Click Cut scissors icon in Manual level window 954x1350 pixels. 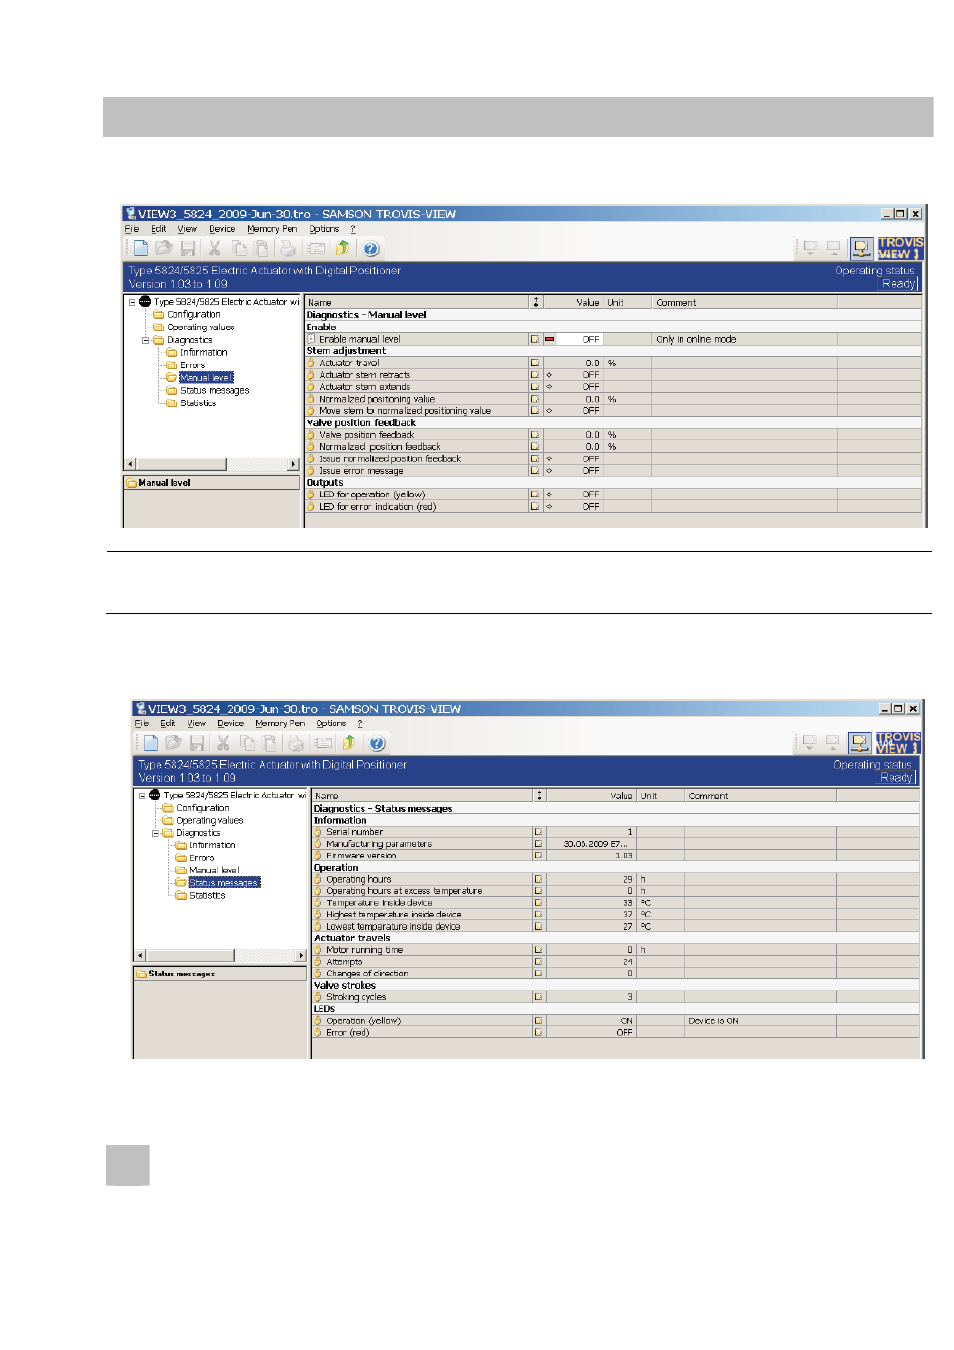[x=214, y=248]
